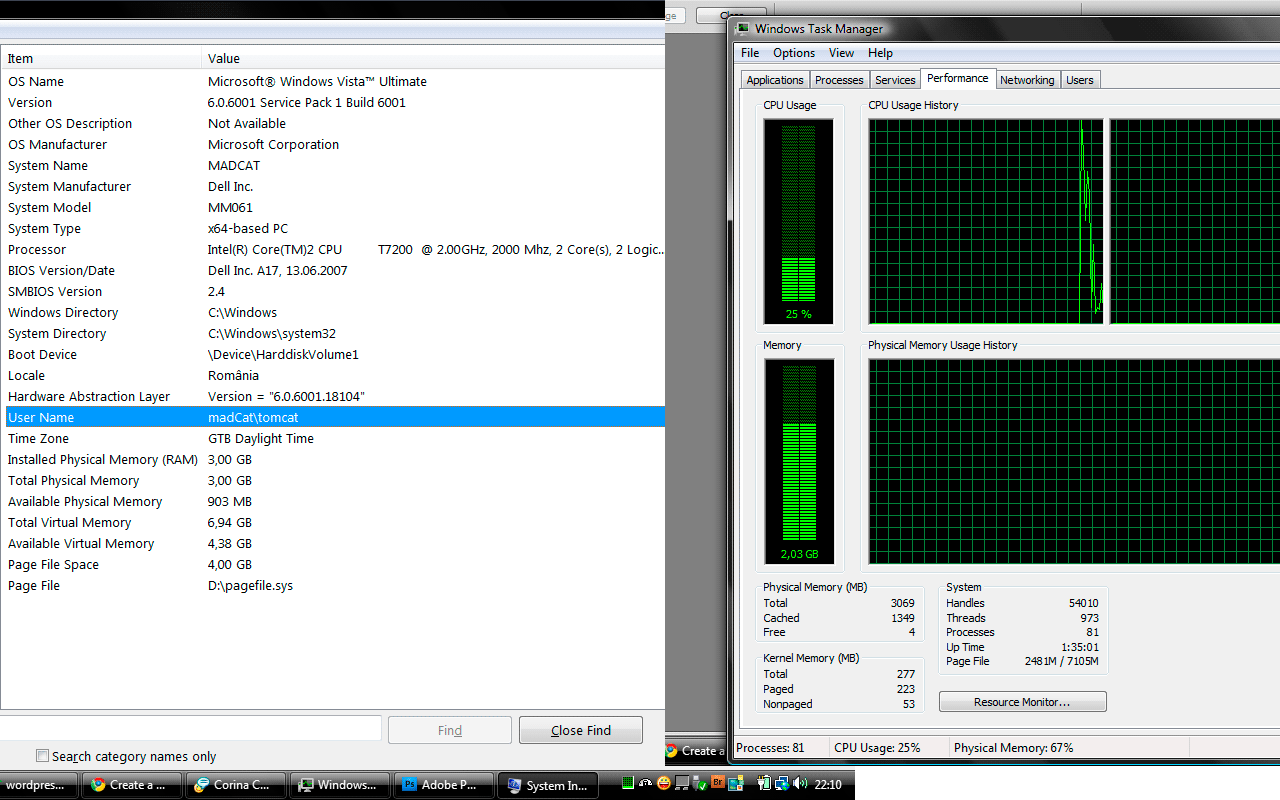Click the volume speaker tray icon
This screenshot has width=1280, height=800.
(x=800, y=784)
